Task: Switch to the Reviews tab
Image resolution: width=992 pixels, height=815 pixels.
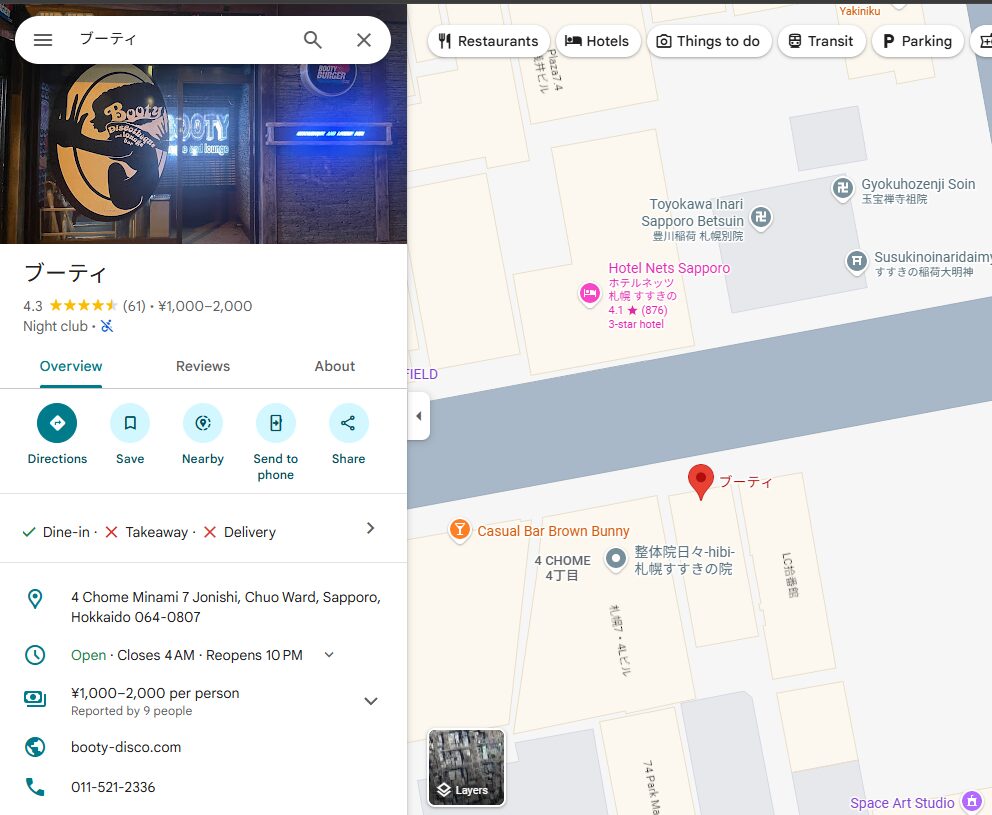Action: 203,366
